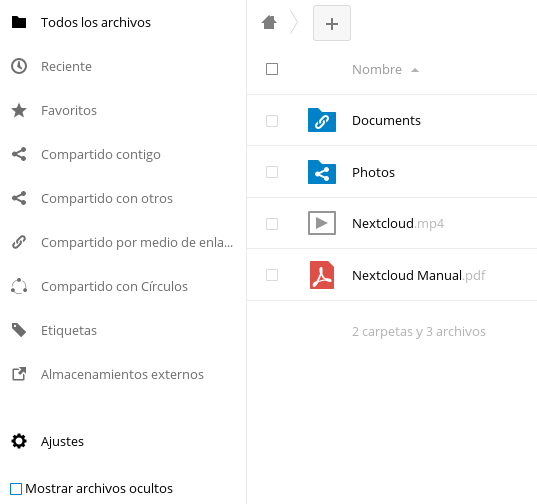Toggle the select-all files checkbox
537x504 pixels.
272,69
